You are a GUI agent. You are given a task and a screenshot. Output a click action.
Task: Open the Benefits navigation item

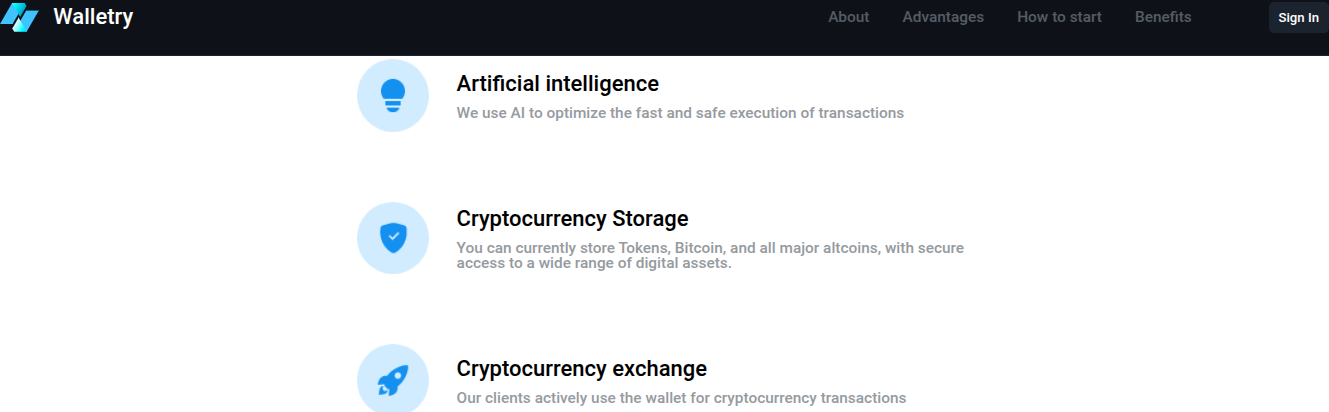tap(1163, 17)
